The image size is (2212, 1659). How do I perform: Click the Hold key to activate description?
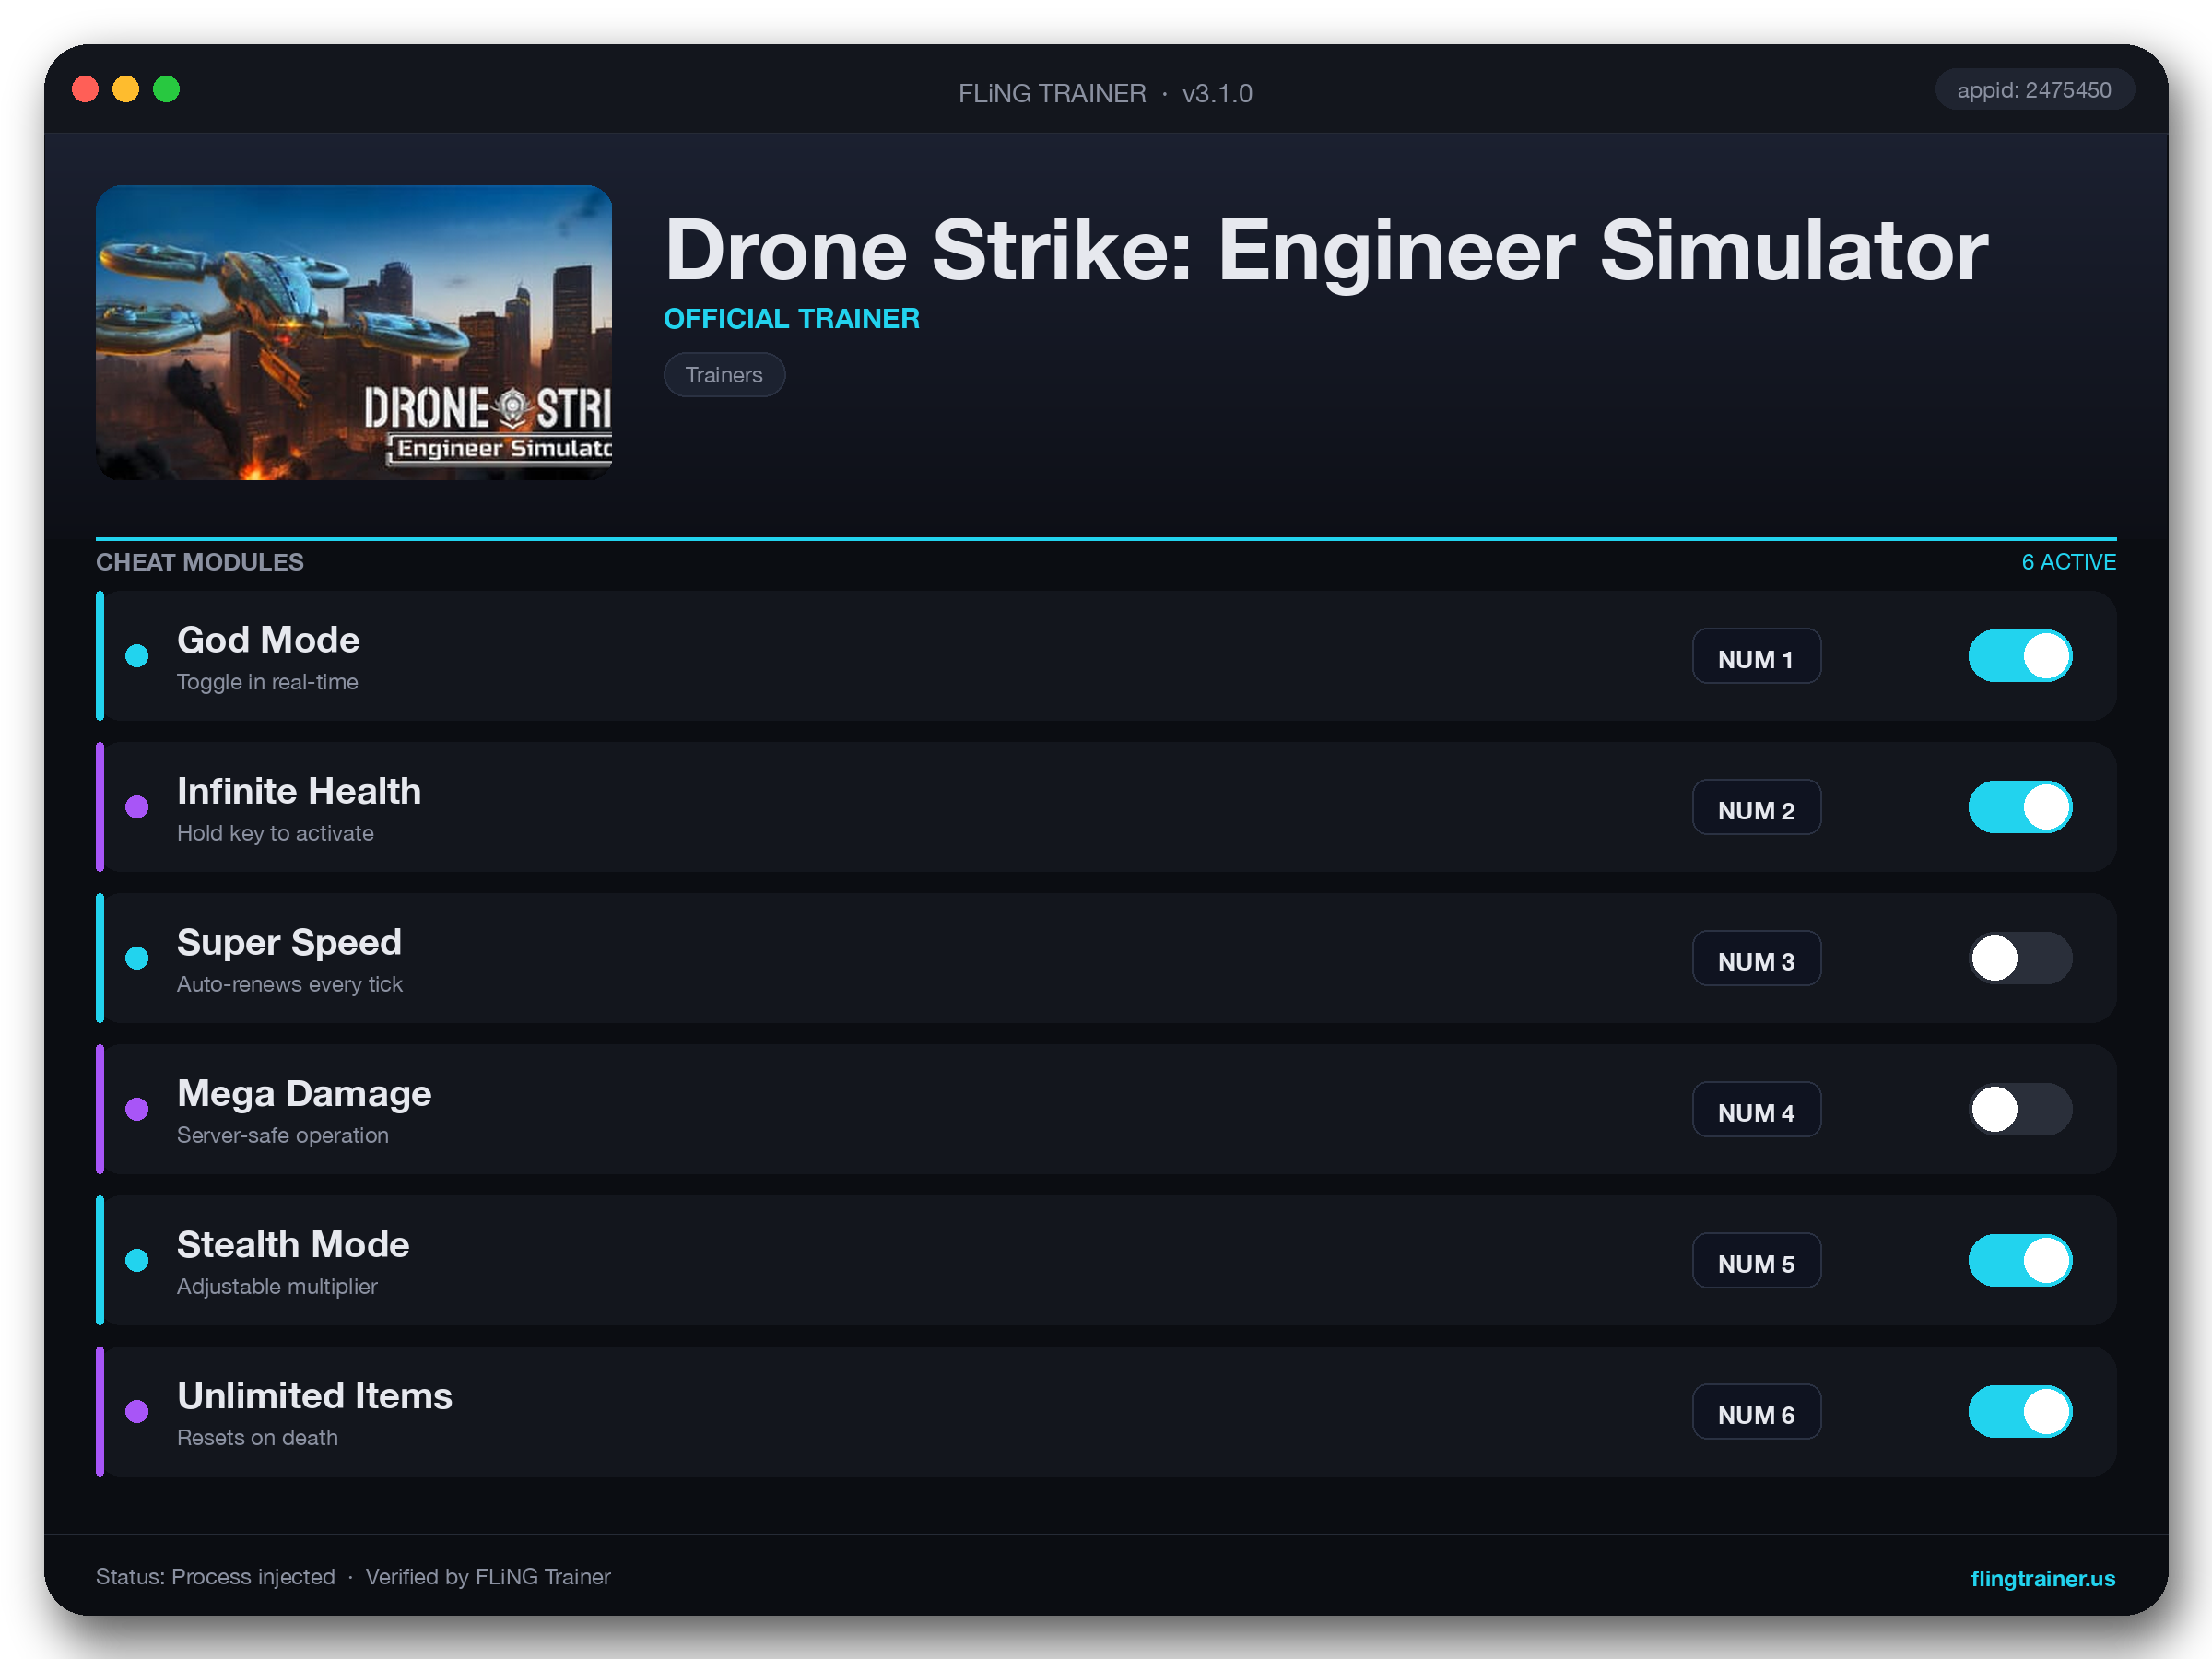275,833
